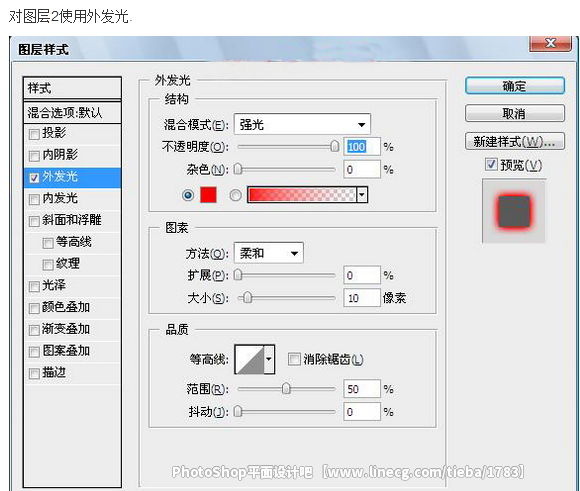
Task: Open the 方法 technique dropdown
Action: [269, 253]
